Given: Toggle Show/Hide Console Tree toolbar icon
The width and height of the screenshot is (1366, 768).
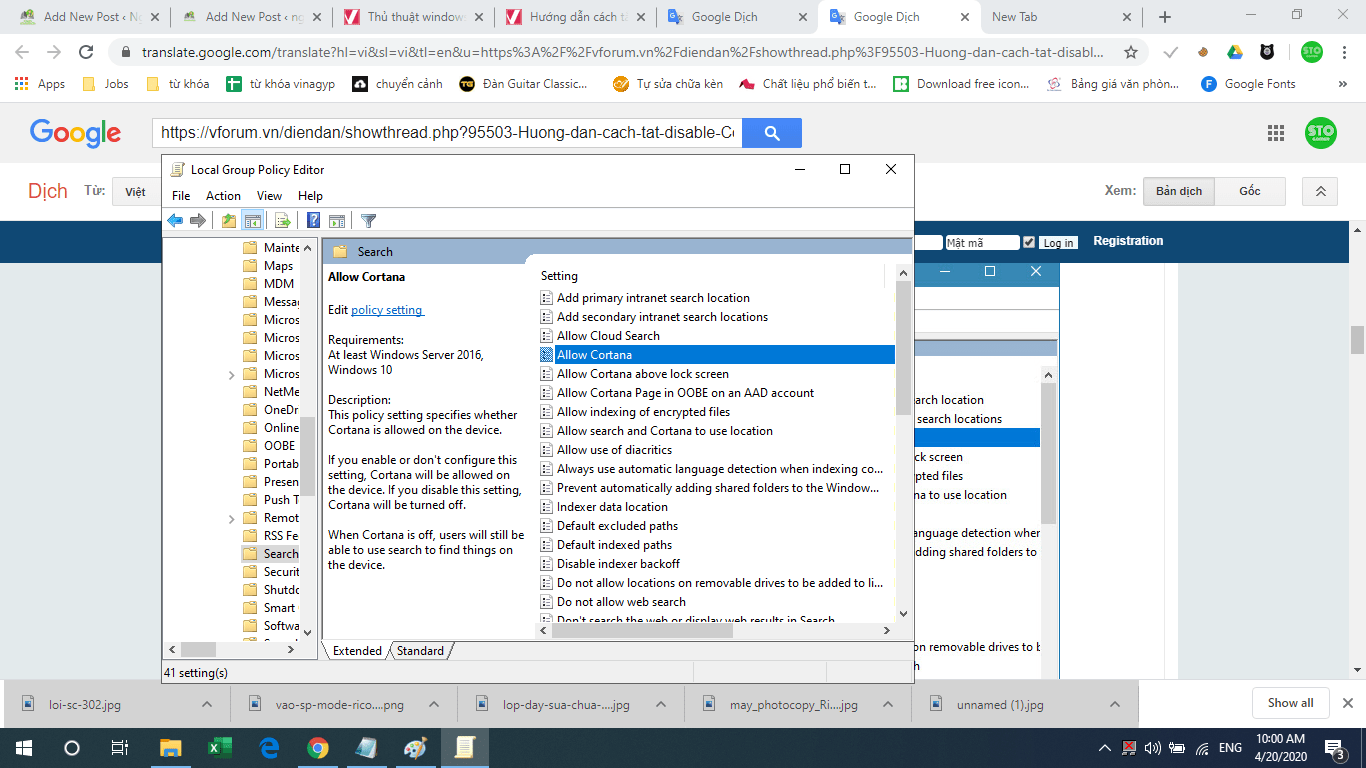Looking at the screenshot, I should pyautogui.click(x=252, y=221).
